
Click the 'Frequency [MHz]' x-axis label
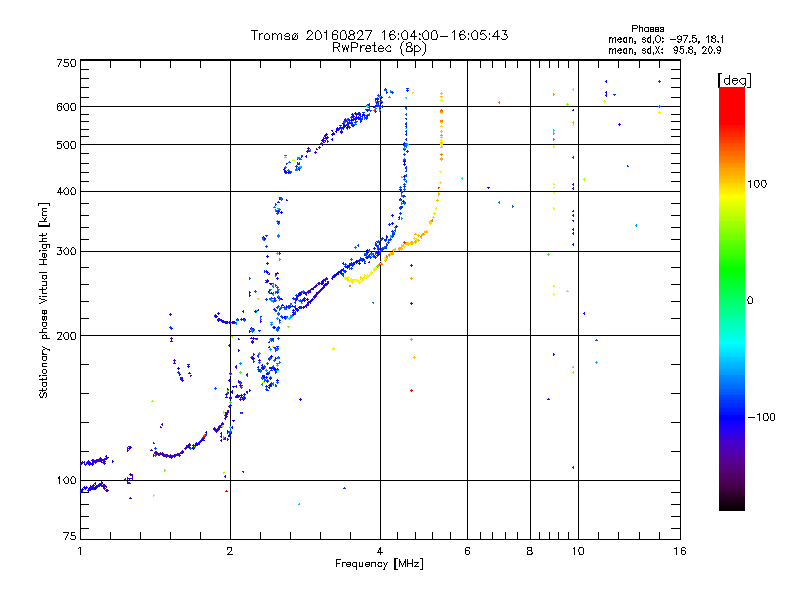coord(379,564)
